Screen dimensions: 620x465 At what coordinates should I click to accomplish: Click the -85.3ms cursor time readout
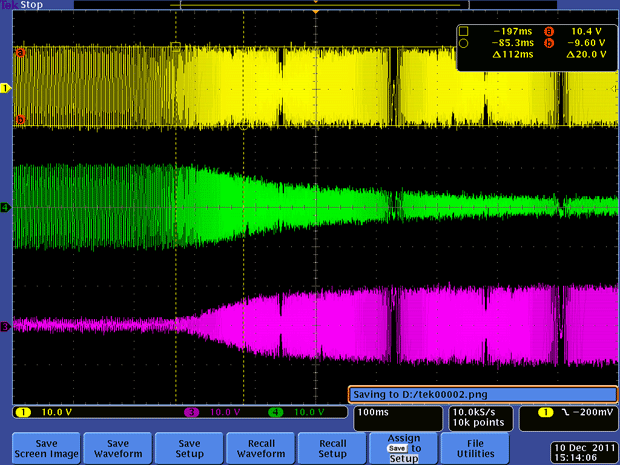pos(513,43)
